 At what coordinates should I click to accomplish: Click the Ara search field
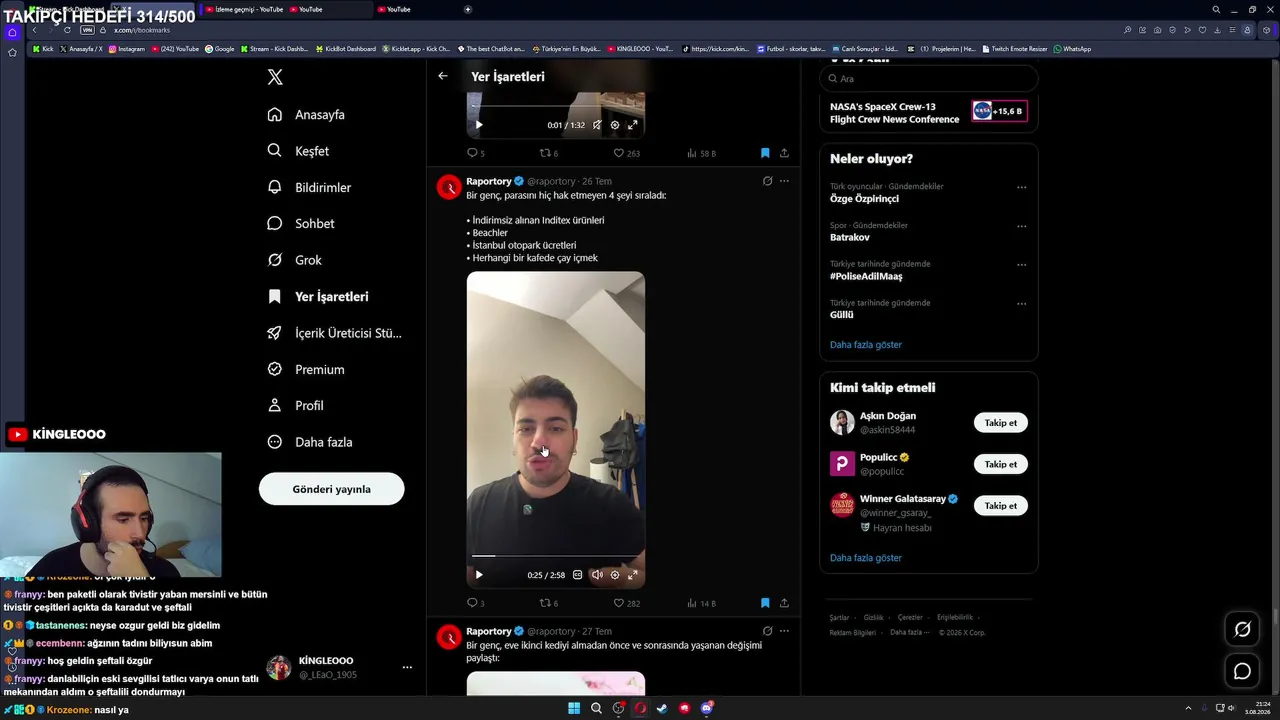(929, 78)
